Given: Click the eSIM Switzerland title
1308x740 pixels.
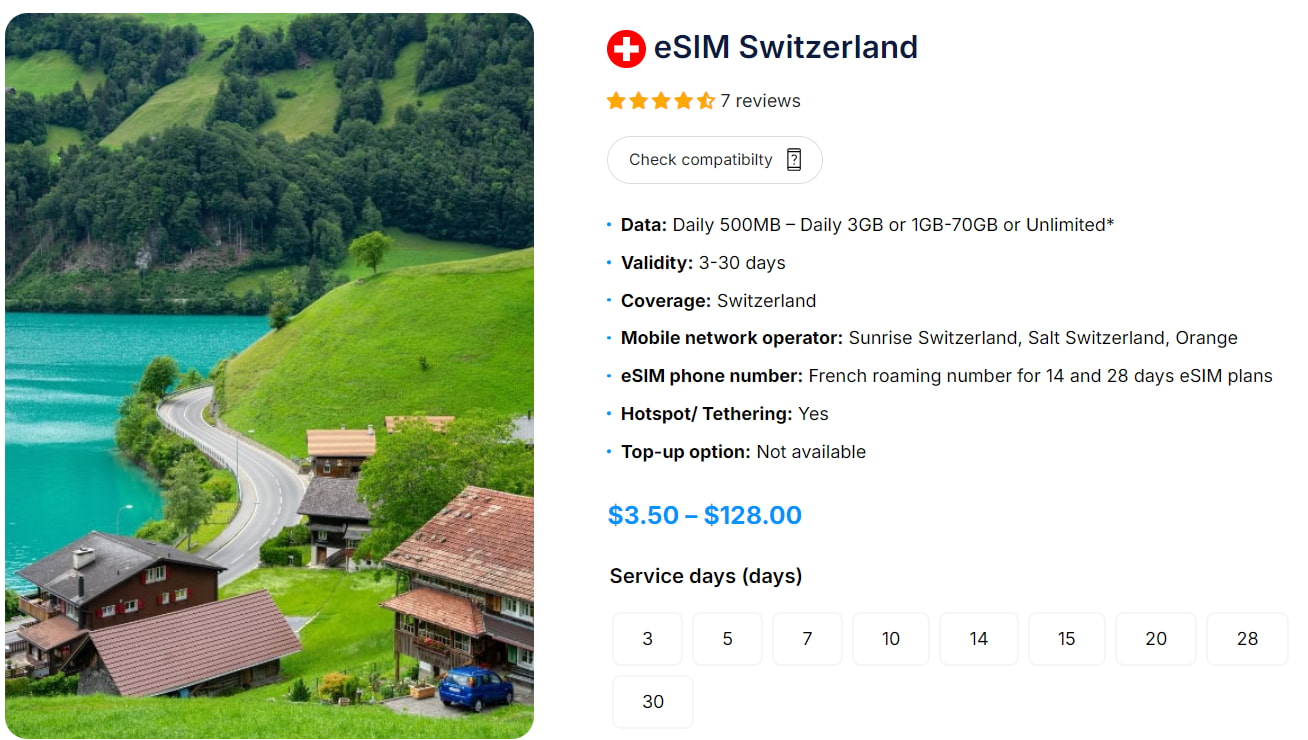Looking at the screenshot, I should click(786, 47).
